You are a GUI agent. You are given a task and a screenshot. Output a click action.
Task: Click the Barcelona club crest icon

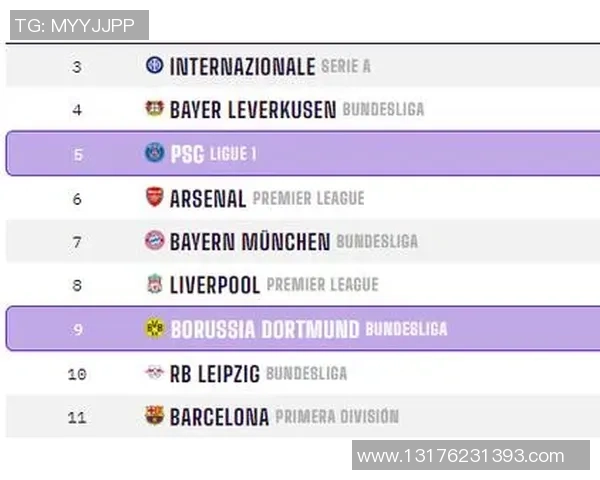pyautogui.click(x=154, y=416)
